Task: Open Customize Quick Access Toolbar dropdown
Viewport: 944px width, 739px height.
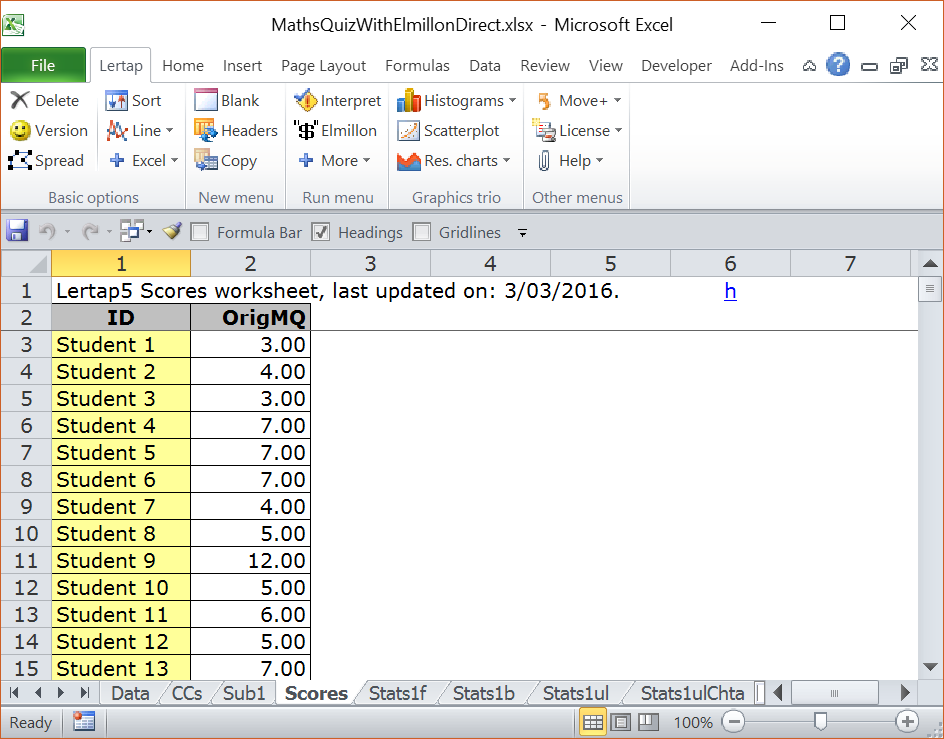Action: click(x=523, y=232)
